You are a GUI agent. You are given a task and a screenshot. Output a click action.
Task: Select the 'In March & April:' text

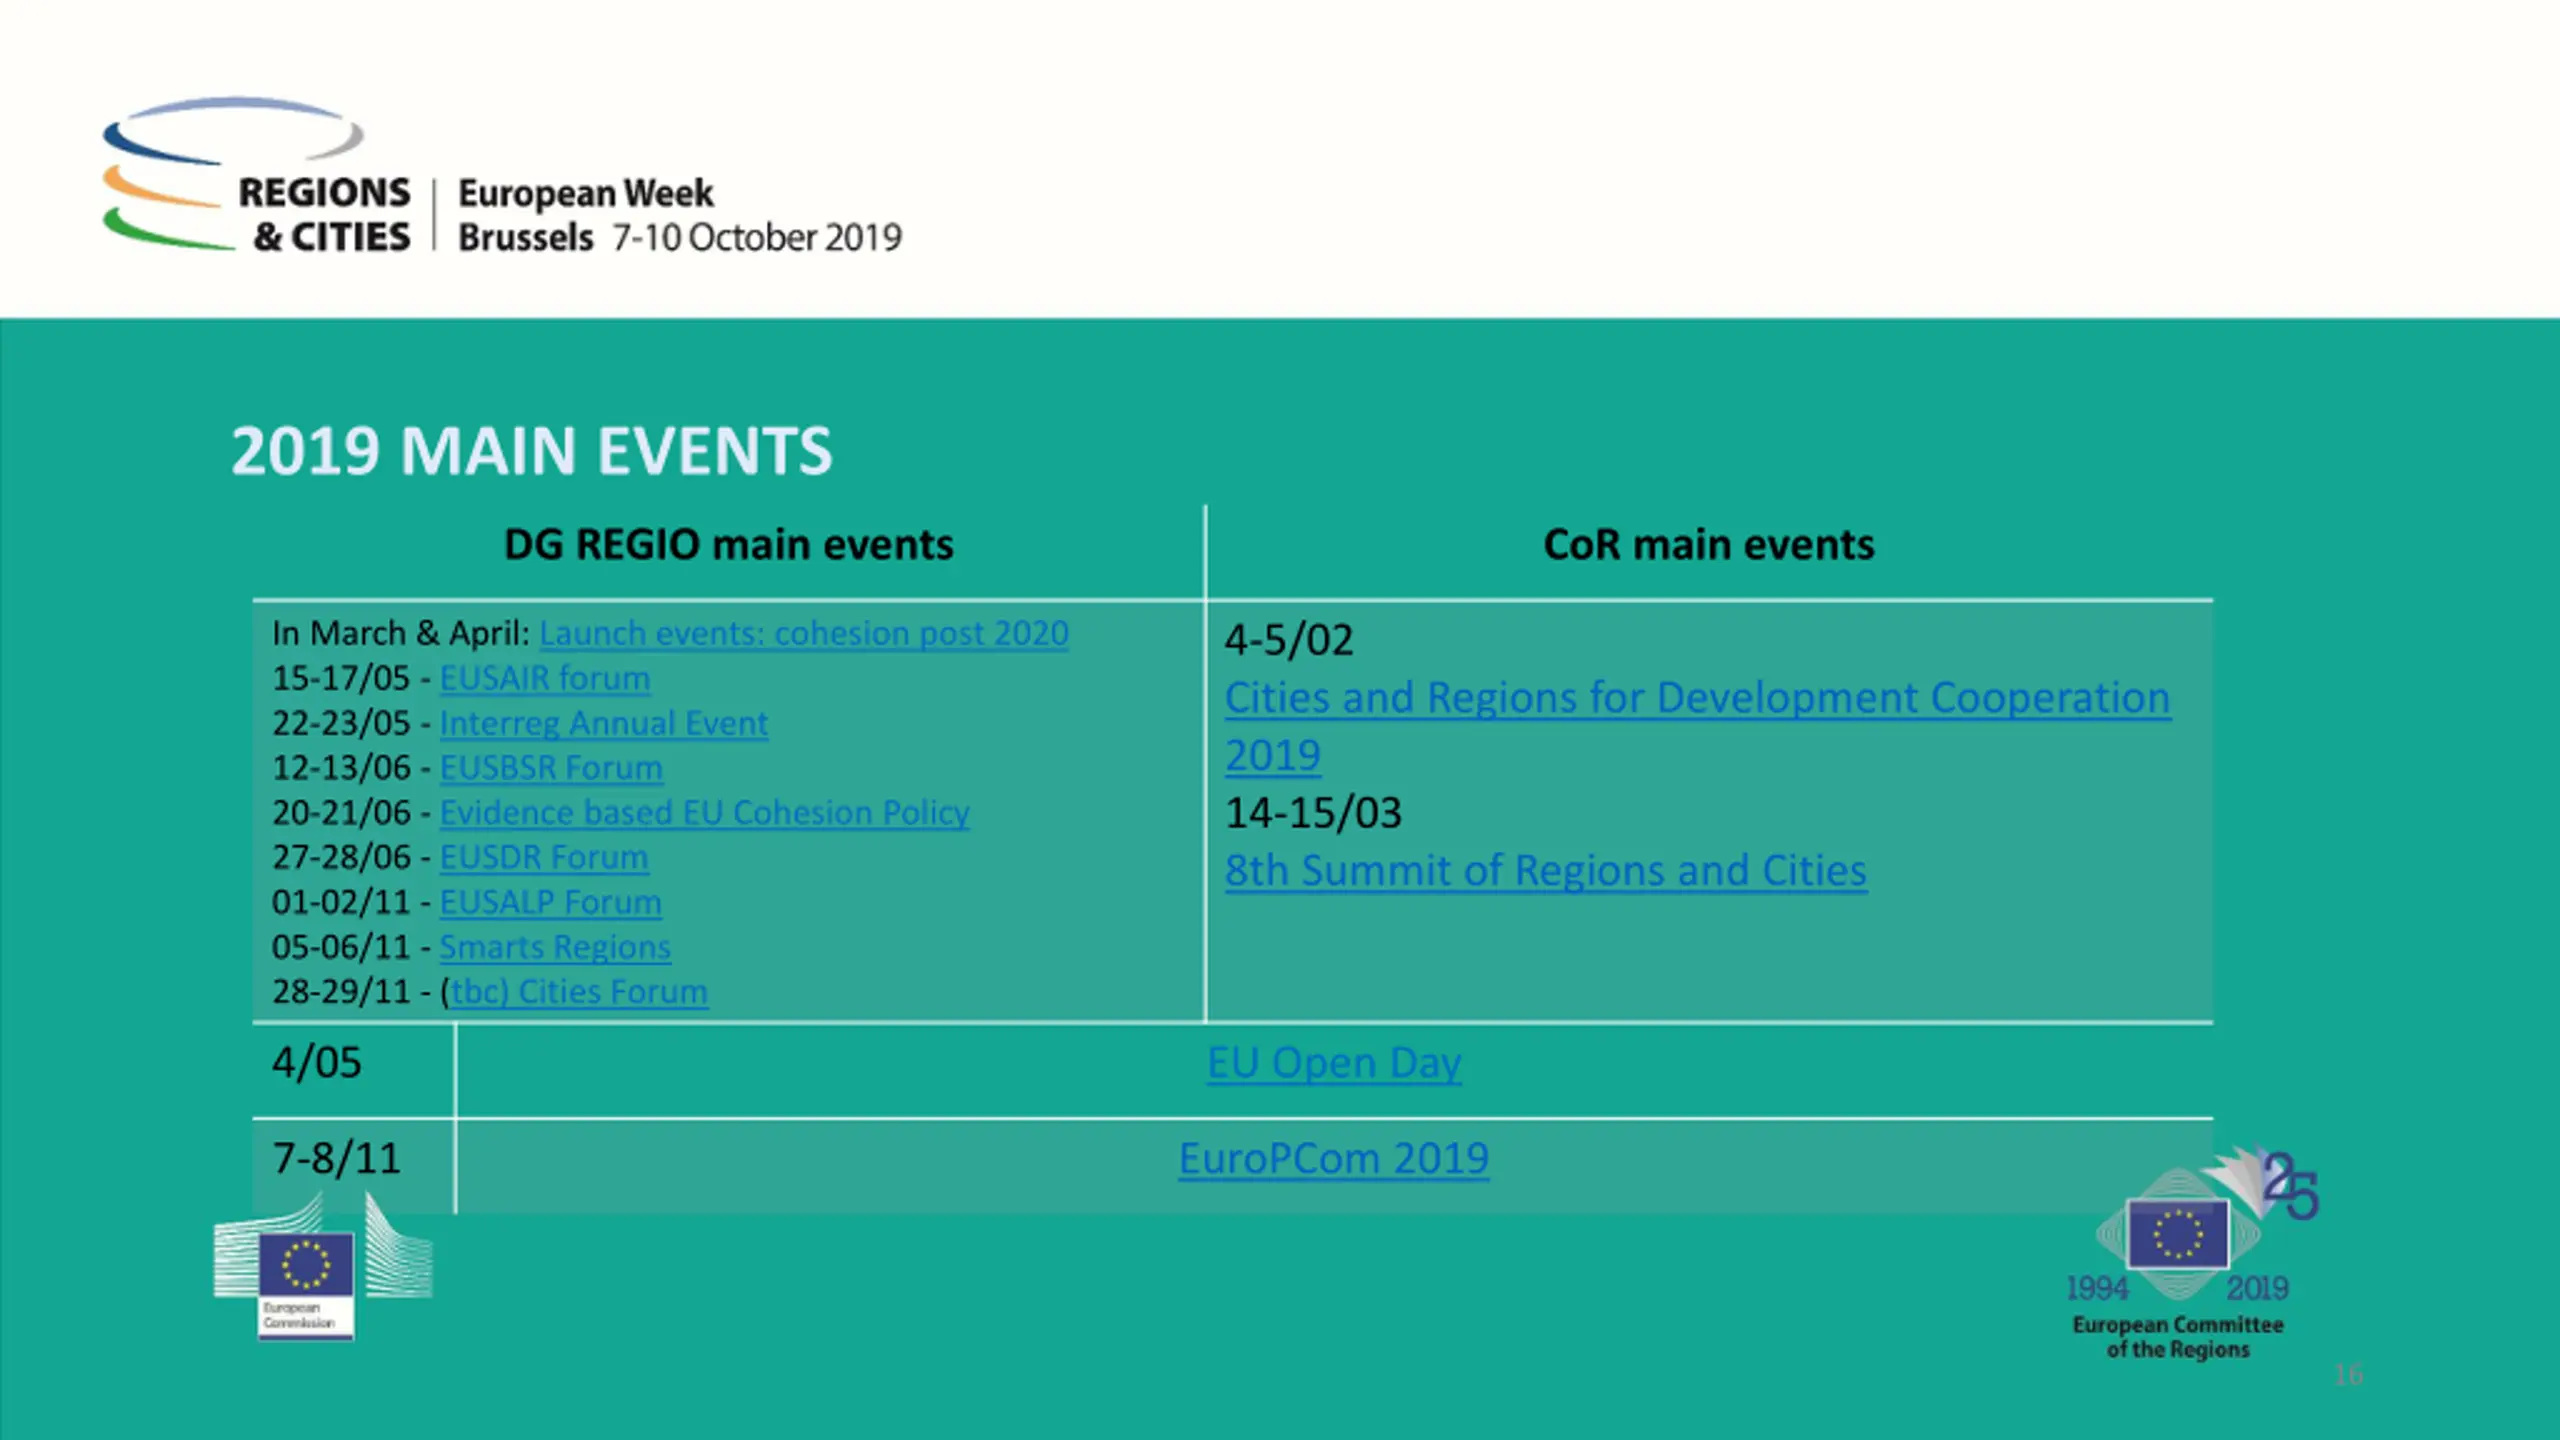coord(401,634)
